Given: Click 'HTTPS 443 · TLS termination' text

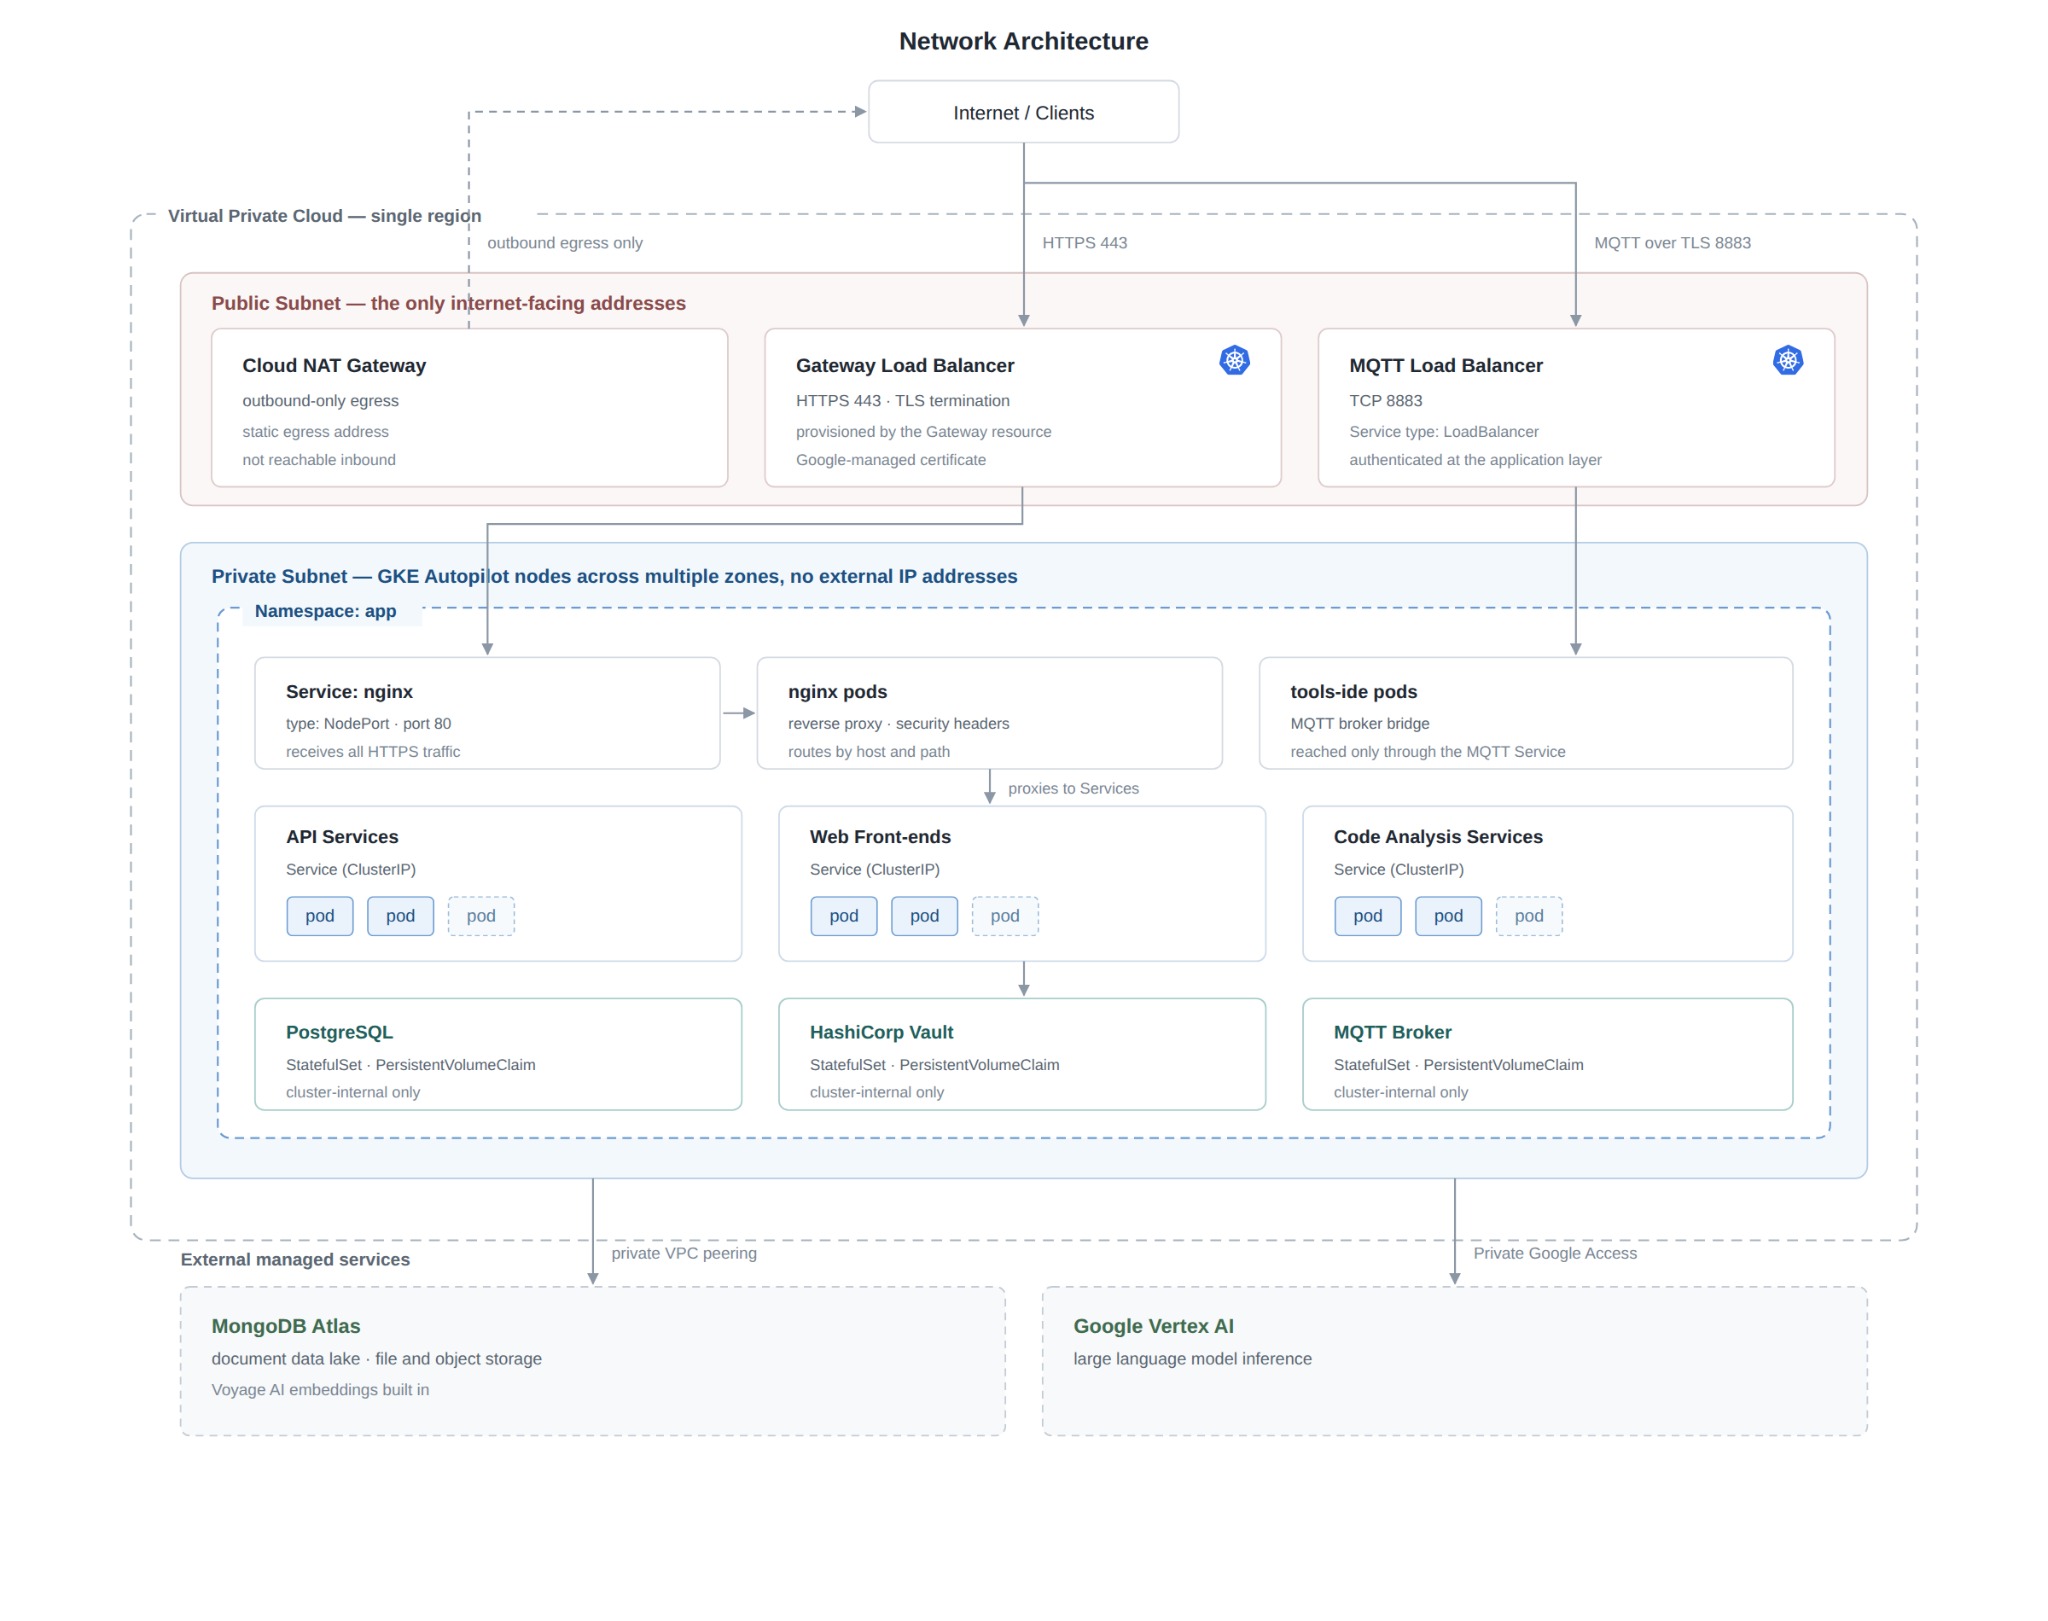Looking at the screenshot, I should coord(902,401).
